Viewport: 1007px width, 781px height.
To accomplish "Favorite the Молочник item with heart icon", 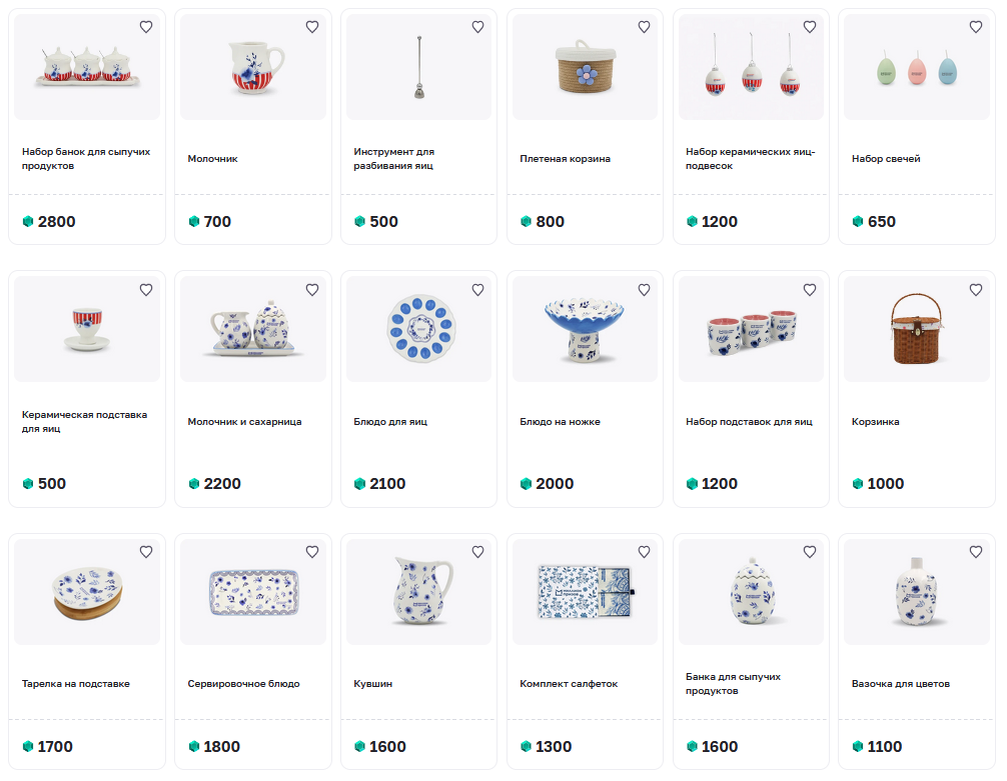I will pos(312,27).
